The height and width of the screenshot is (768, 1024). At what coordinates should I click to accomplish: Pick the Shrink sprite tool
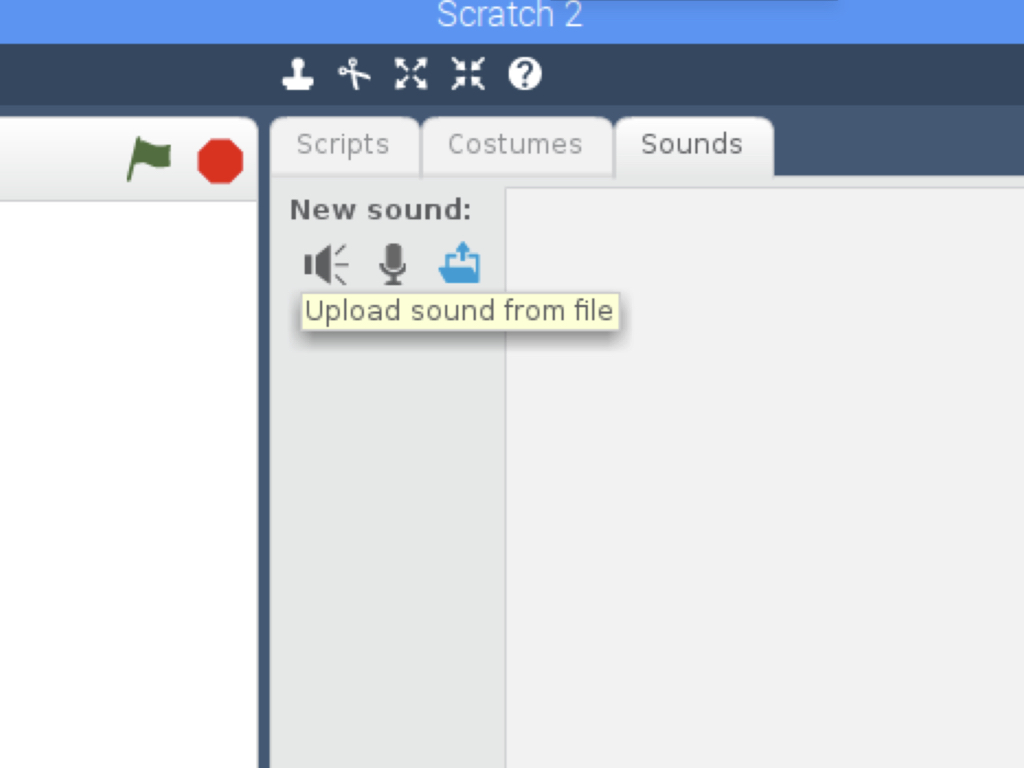[468, 74]
